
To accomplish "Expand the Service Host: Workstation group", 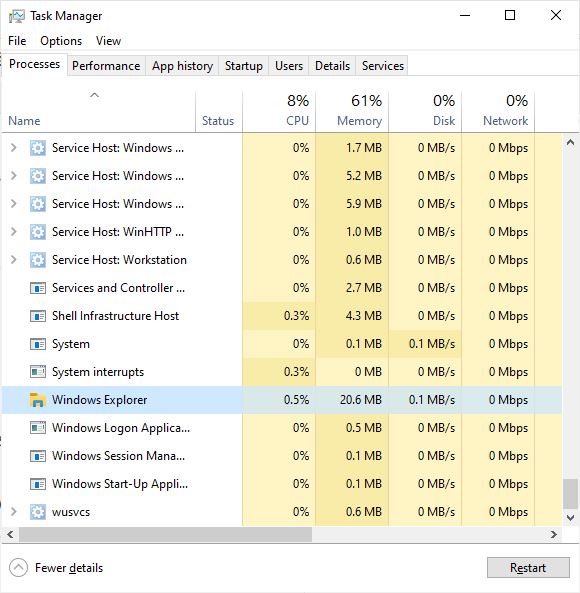I will coord(14,260).
